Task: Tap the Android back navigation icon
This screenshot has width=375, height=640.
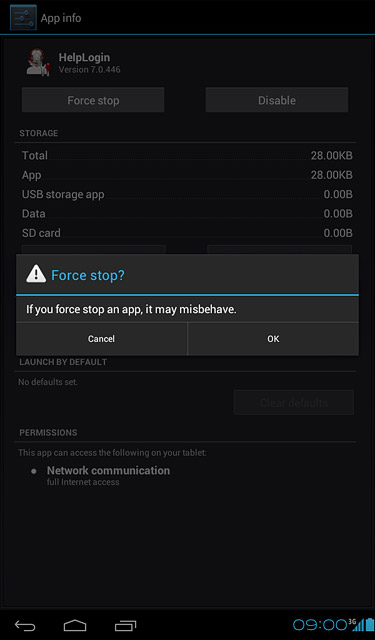Action: pos(25,625)
